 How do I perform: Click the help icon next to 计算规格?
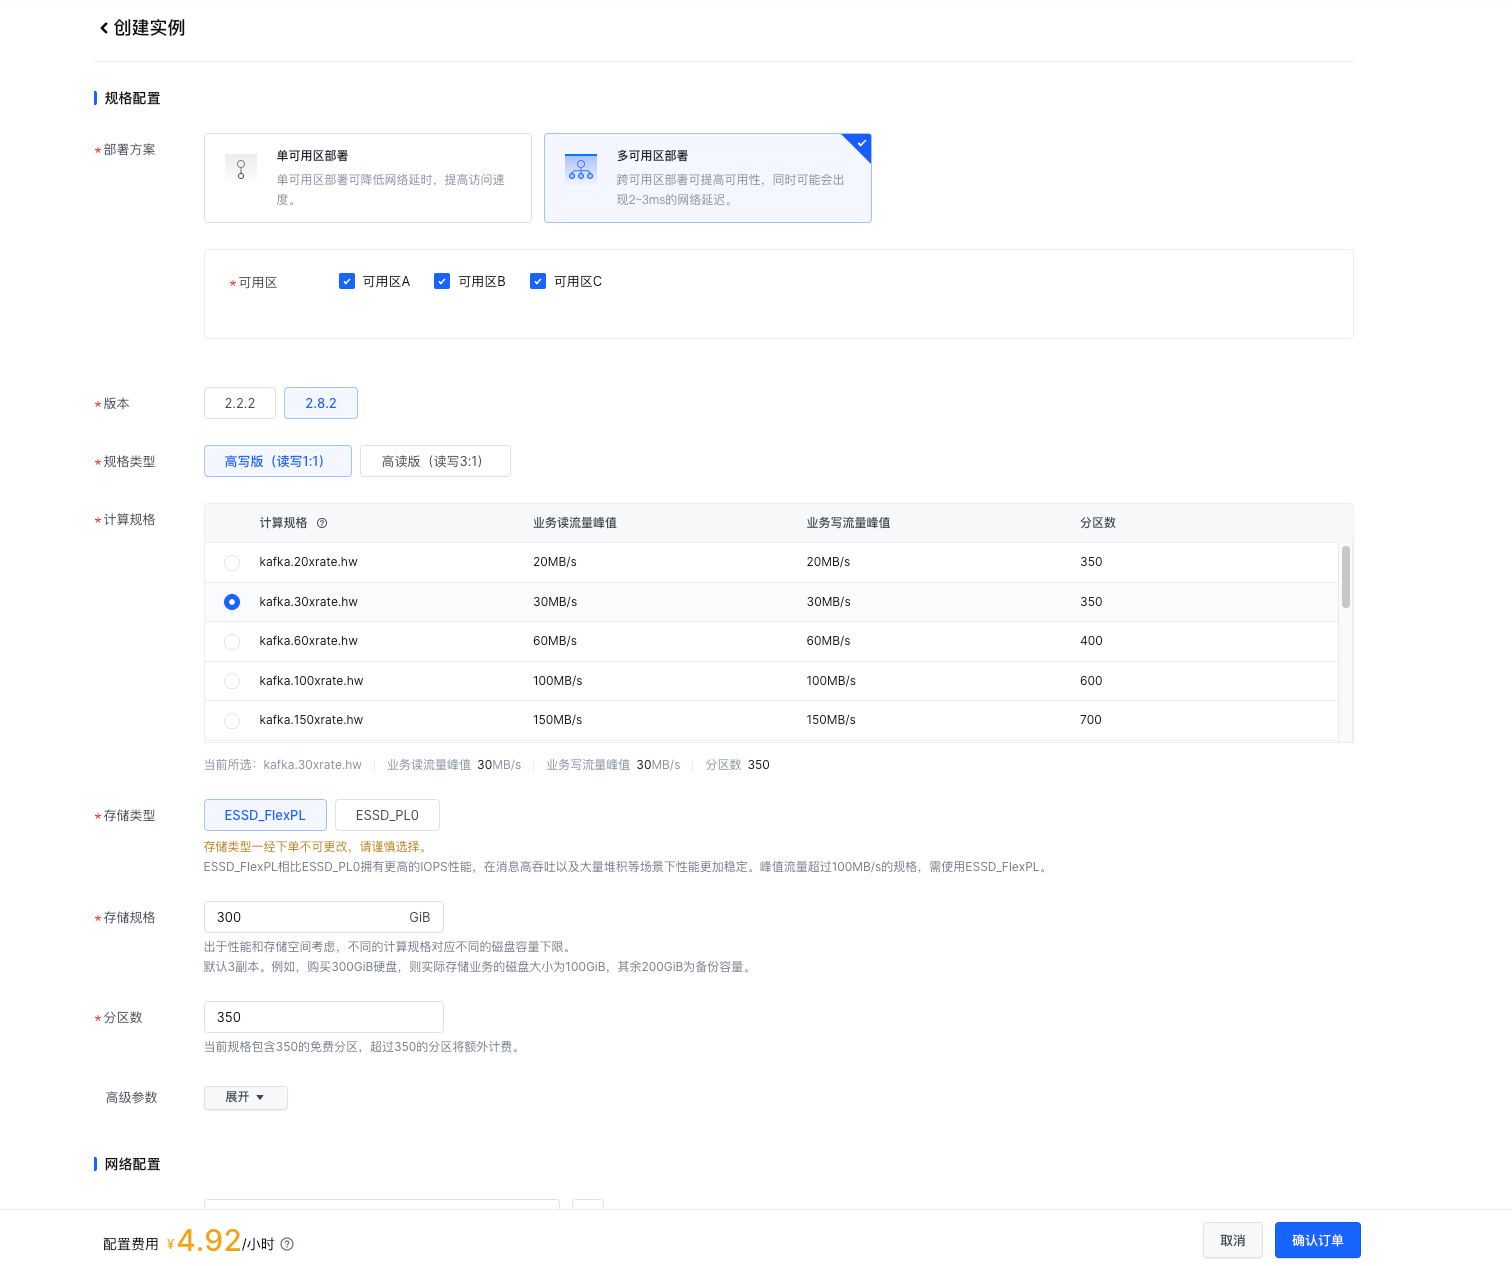coord(322,523)
